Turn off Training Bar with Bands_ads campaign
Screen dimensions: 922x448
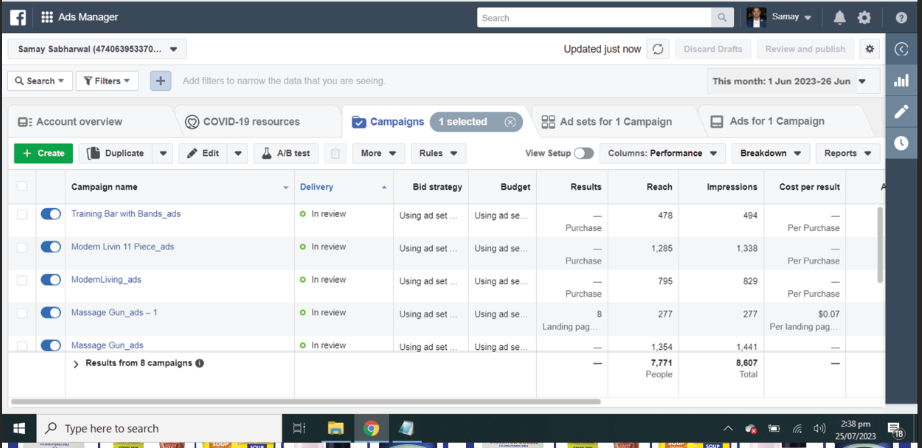point(51,215)
